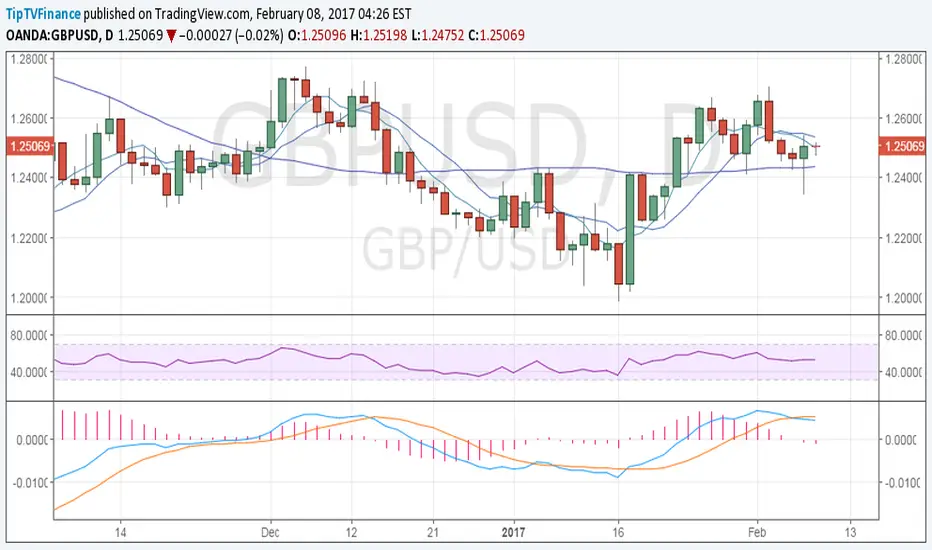Click the MACD 0.0000 level on the right scale
Screen dimensions: 932x550
point(903,440)
